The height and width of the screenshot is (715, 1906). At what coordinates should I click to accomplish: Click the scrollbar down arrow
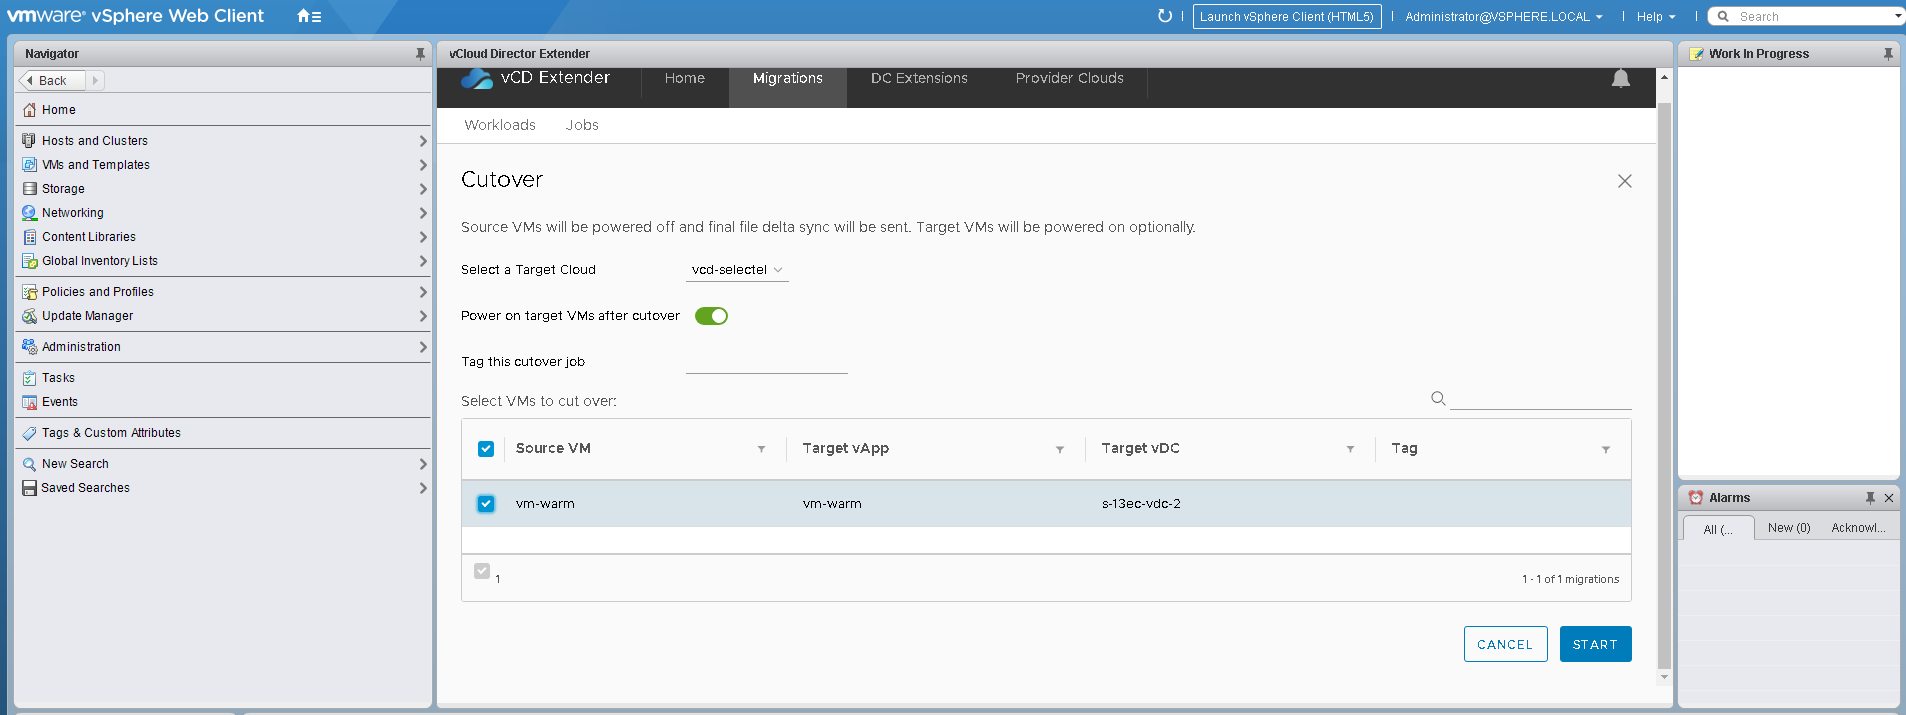point(1664,677)
